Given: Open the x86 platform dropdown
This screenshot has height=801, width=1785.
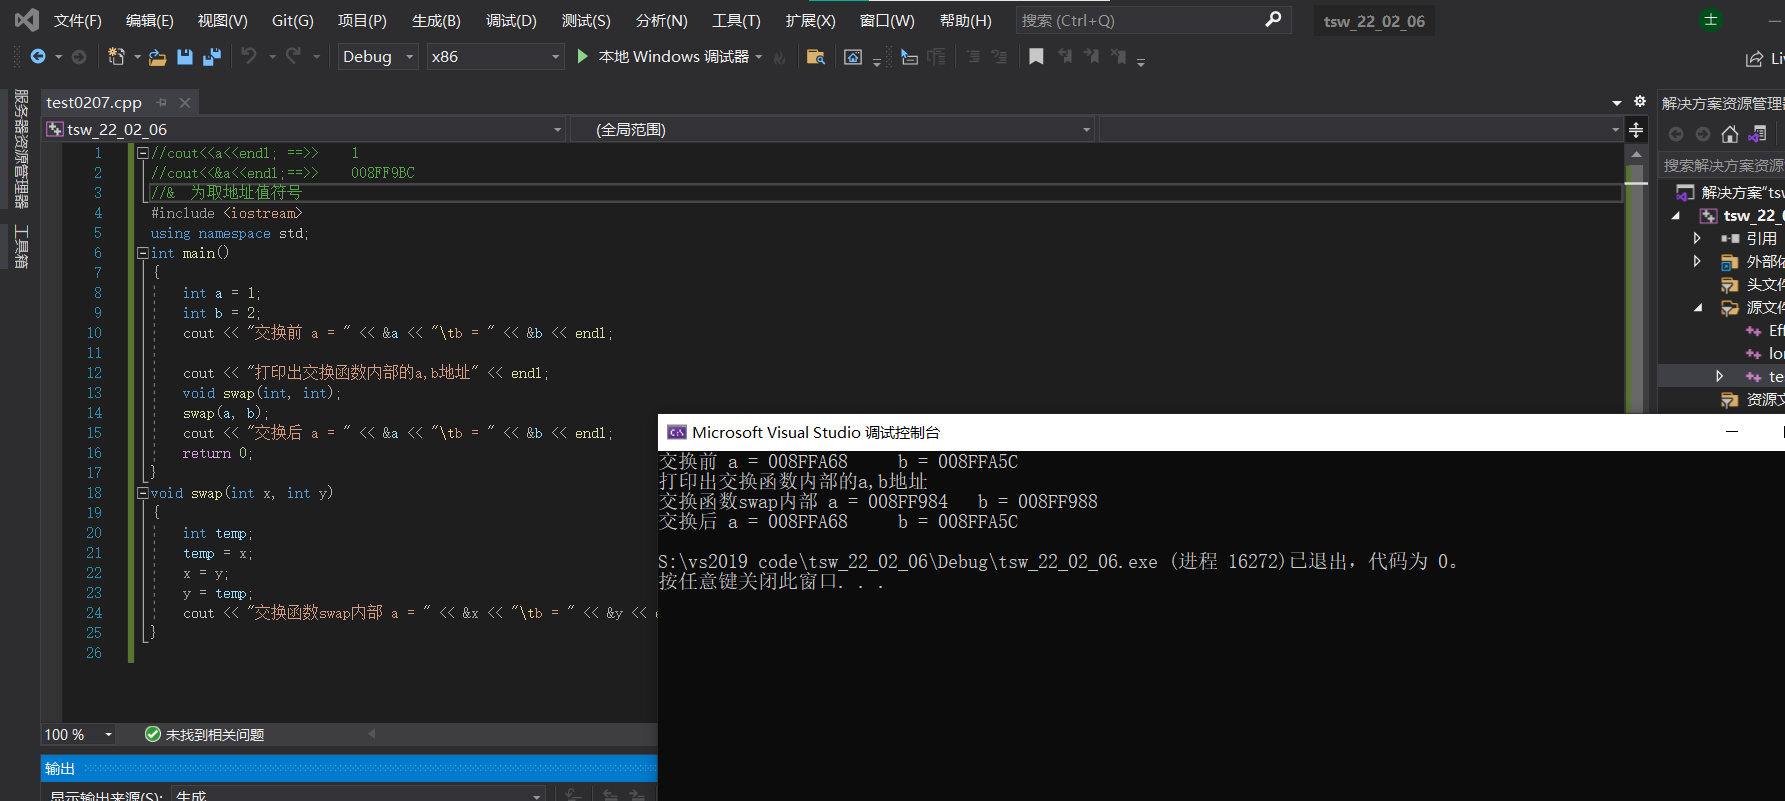Looking at the screenshot, I should coord(495,57).
